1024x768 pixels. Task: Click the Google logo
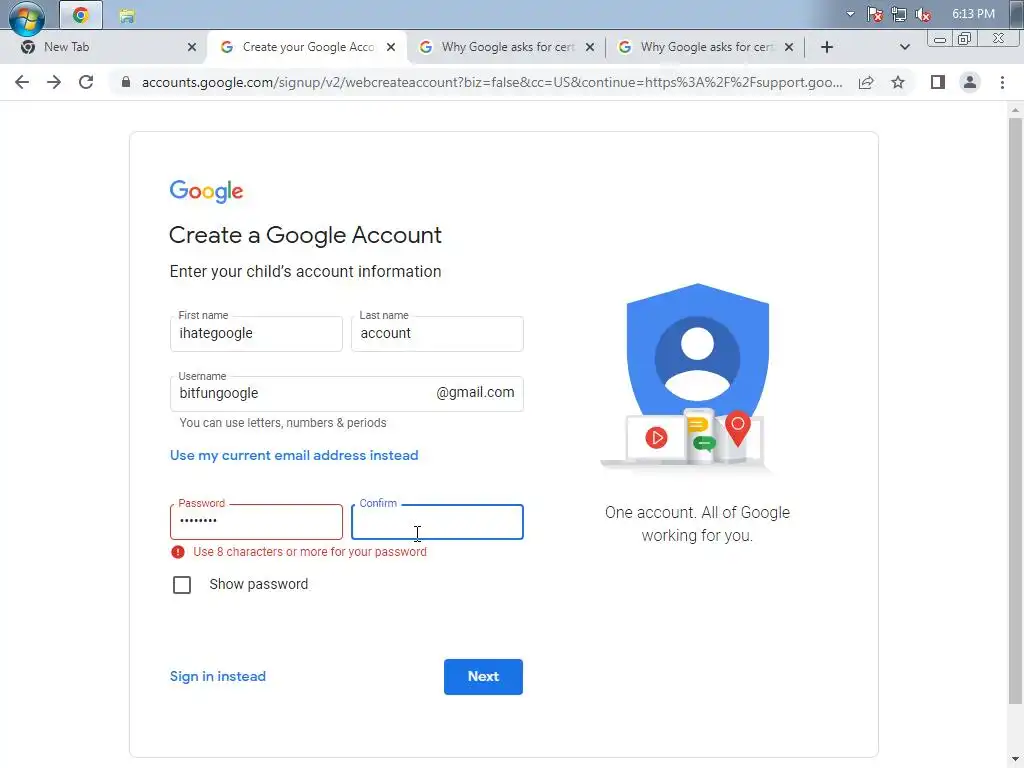(x=206, y=191)
